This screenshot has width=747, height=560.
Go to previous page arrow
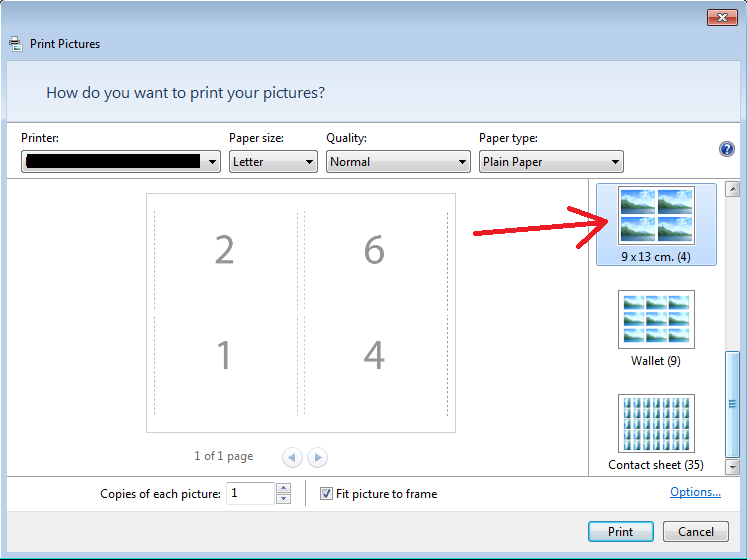coord(292,458)
